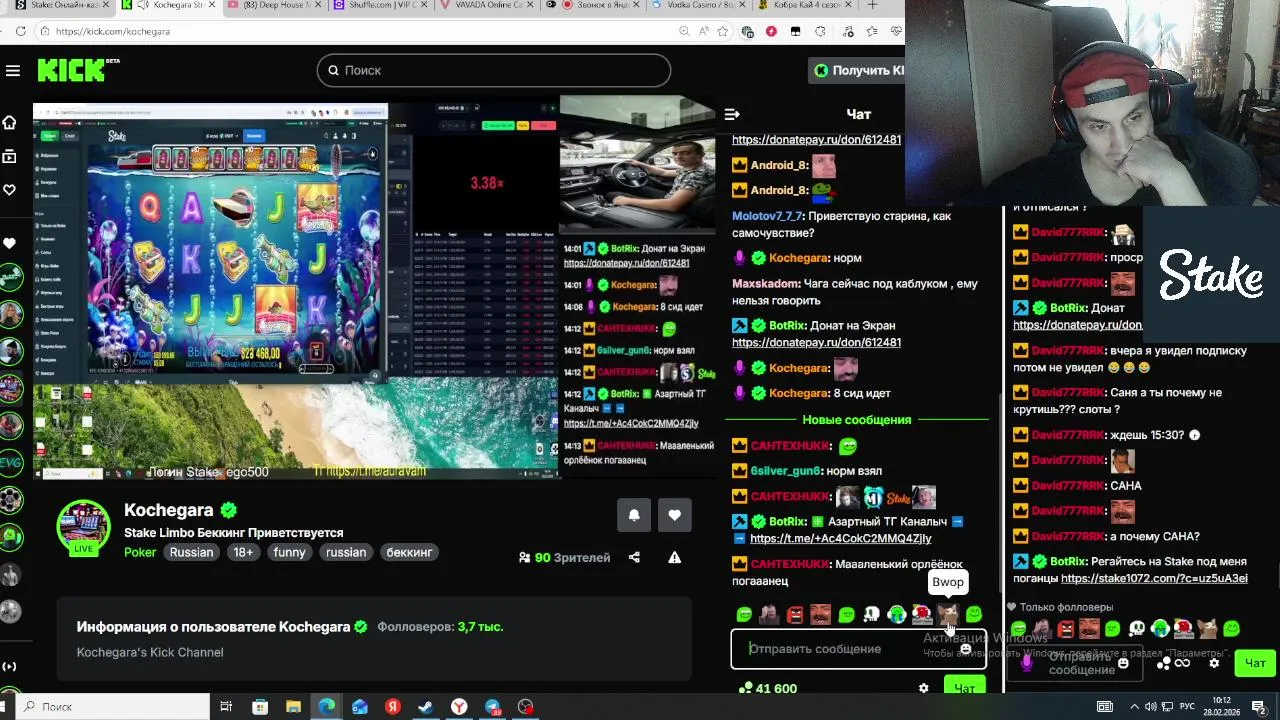This screenshot has width=1280, height=720.
Task: Click the Получить Kick button
Action: click(857, 70)
